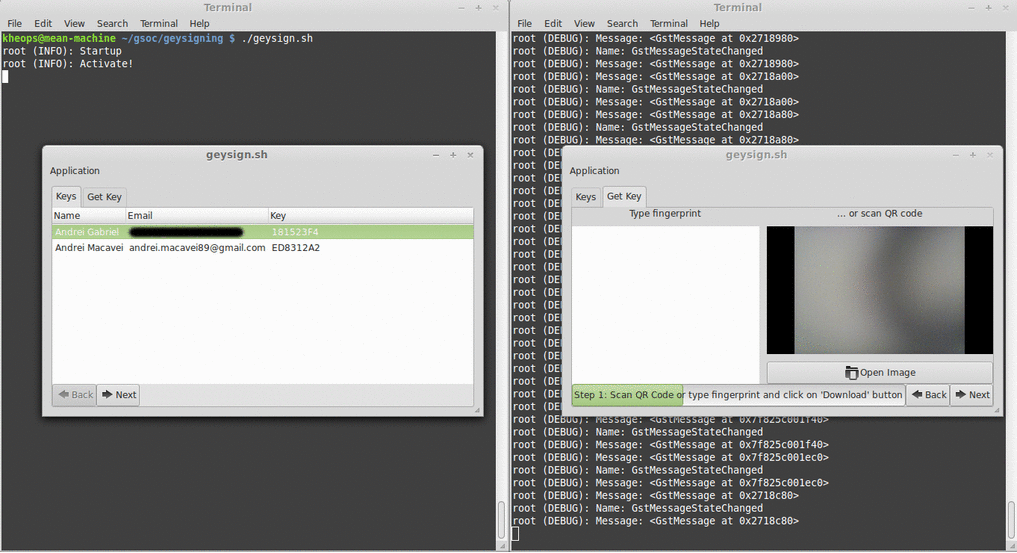Image resolution: width=1017 pixels, height=553 pixels.
Task: Click key ID ED8312A2
Action: pos(295,248)
